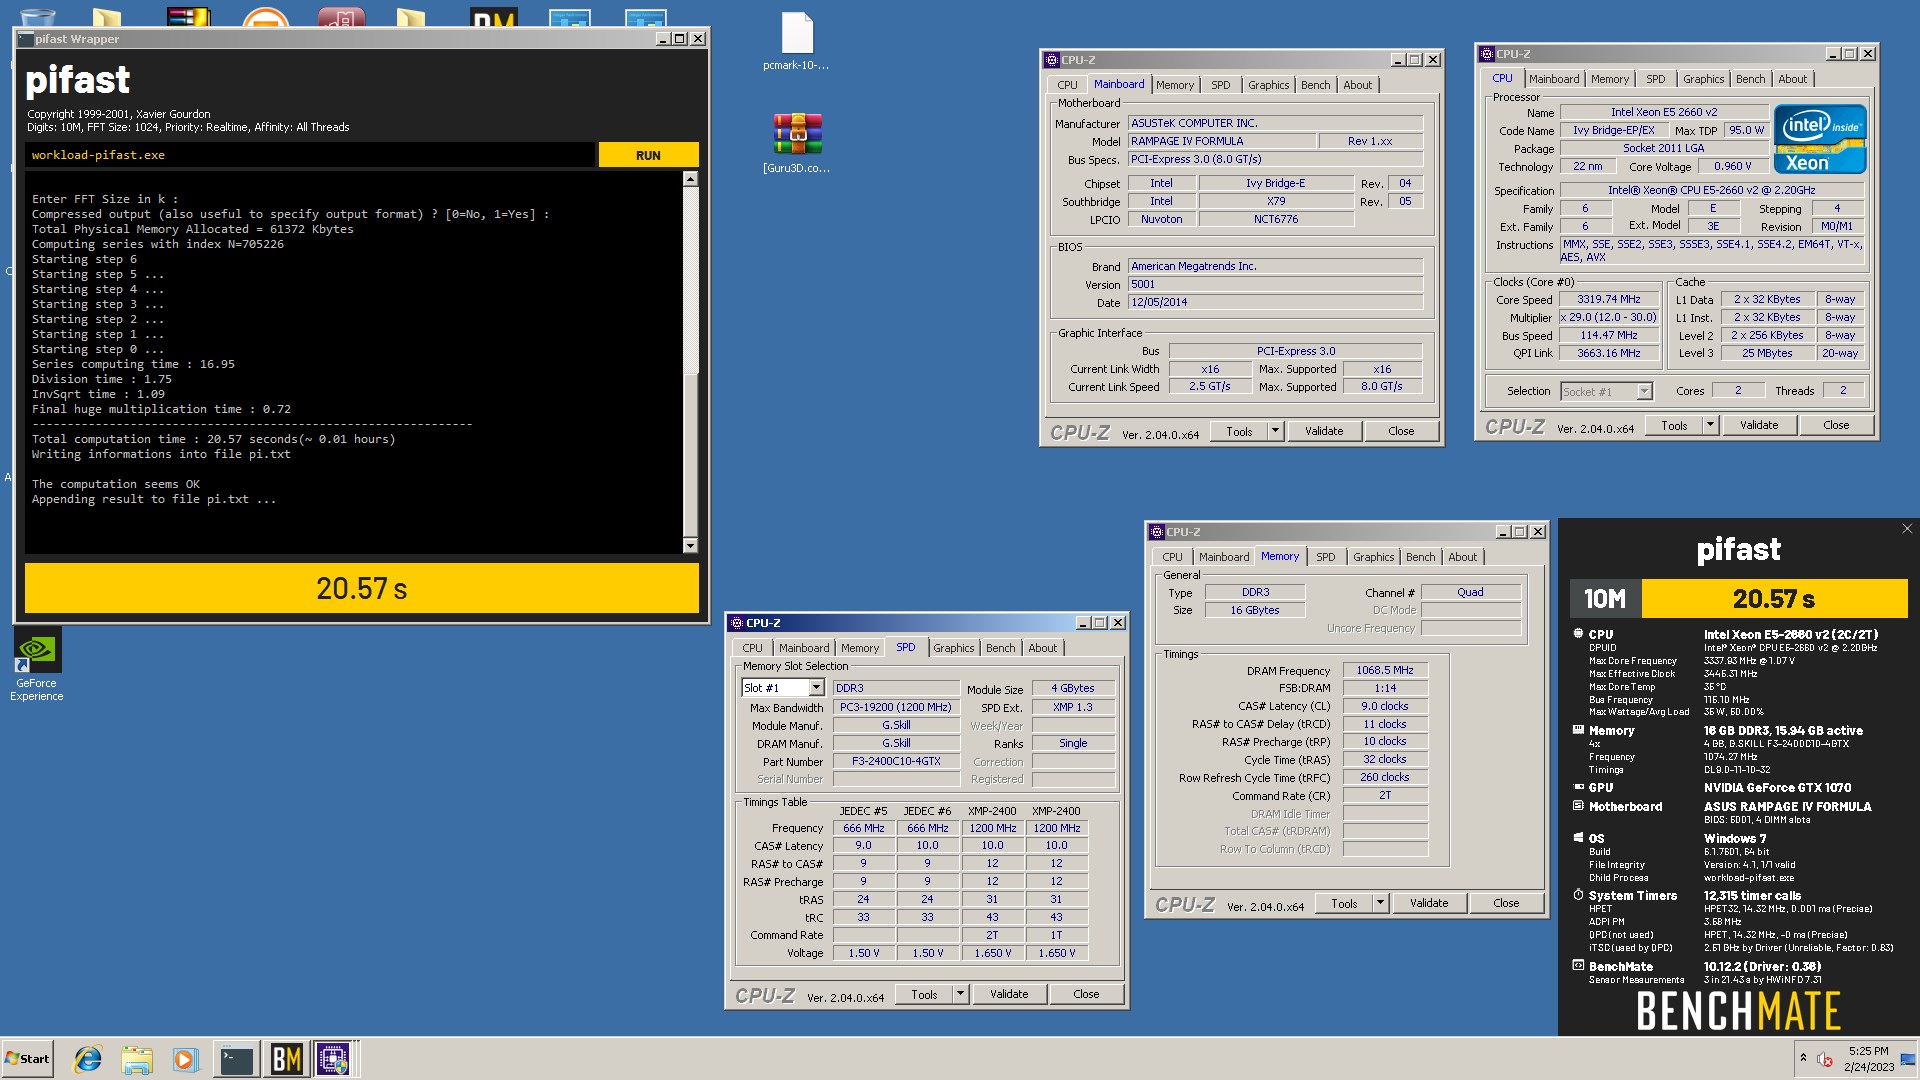Expand Tools arrow in SPD CPU-Z window
Screen dimensions: 1920x1080
[x=959, y=994]
